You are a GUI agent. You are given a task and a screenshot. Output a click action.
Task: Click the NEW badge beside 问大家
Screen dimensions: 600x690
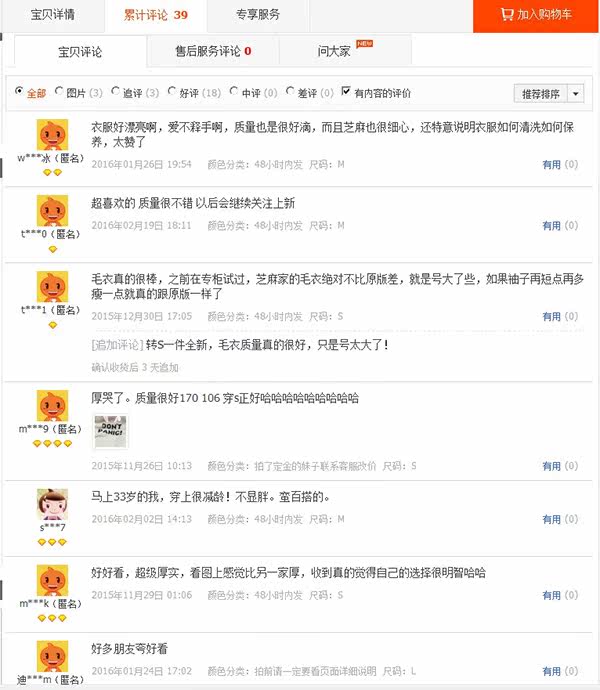click(x=364, y=44)
